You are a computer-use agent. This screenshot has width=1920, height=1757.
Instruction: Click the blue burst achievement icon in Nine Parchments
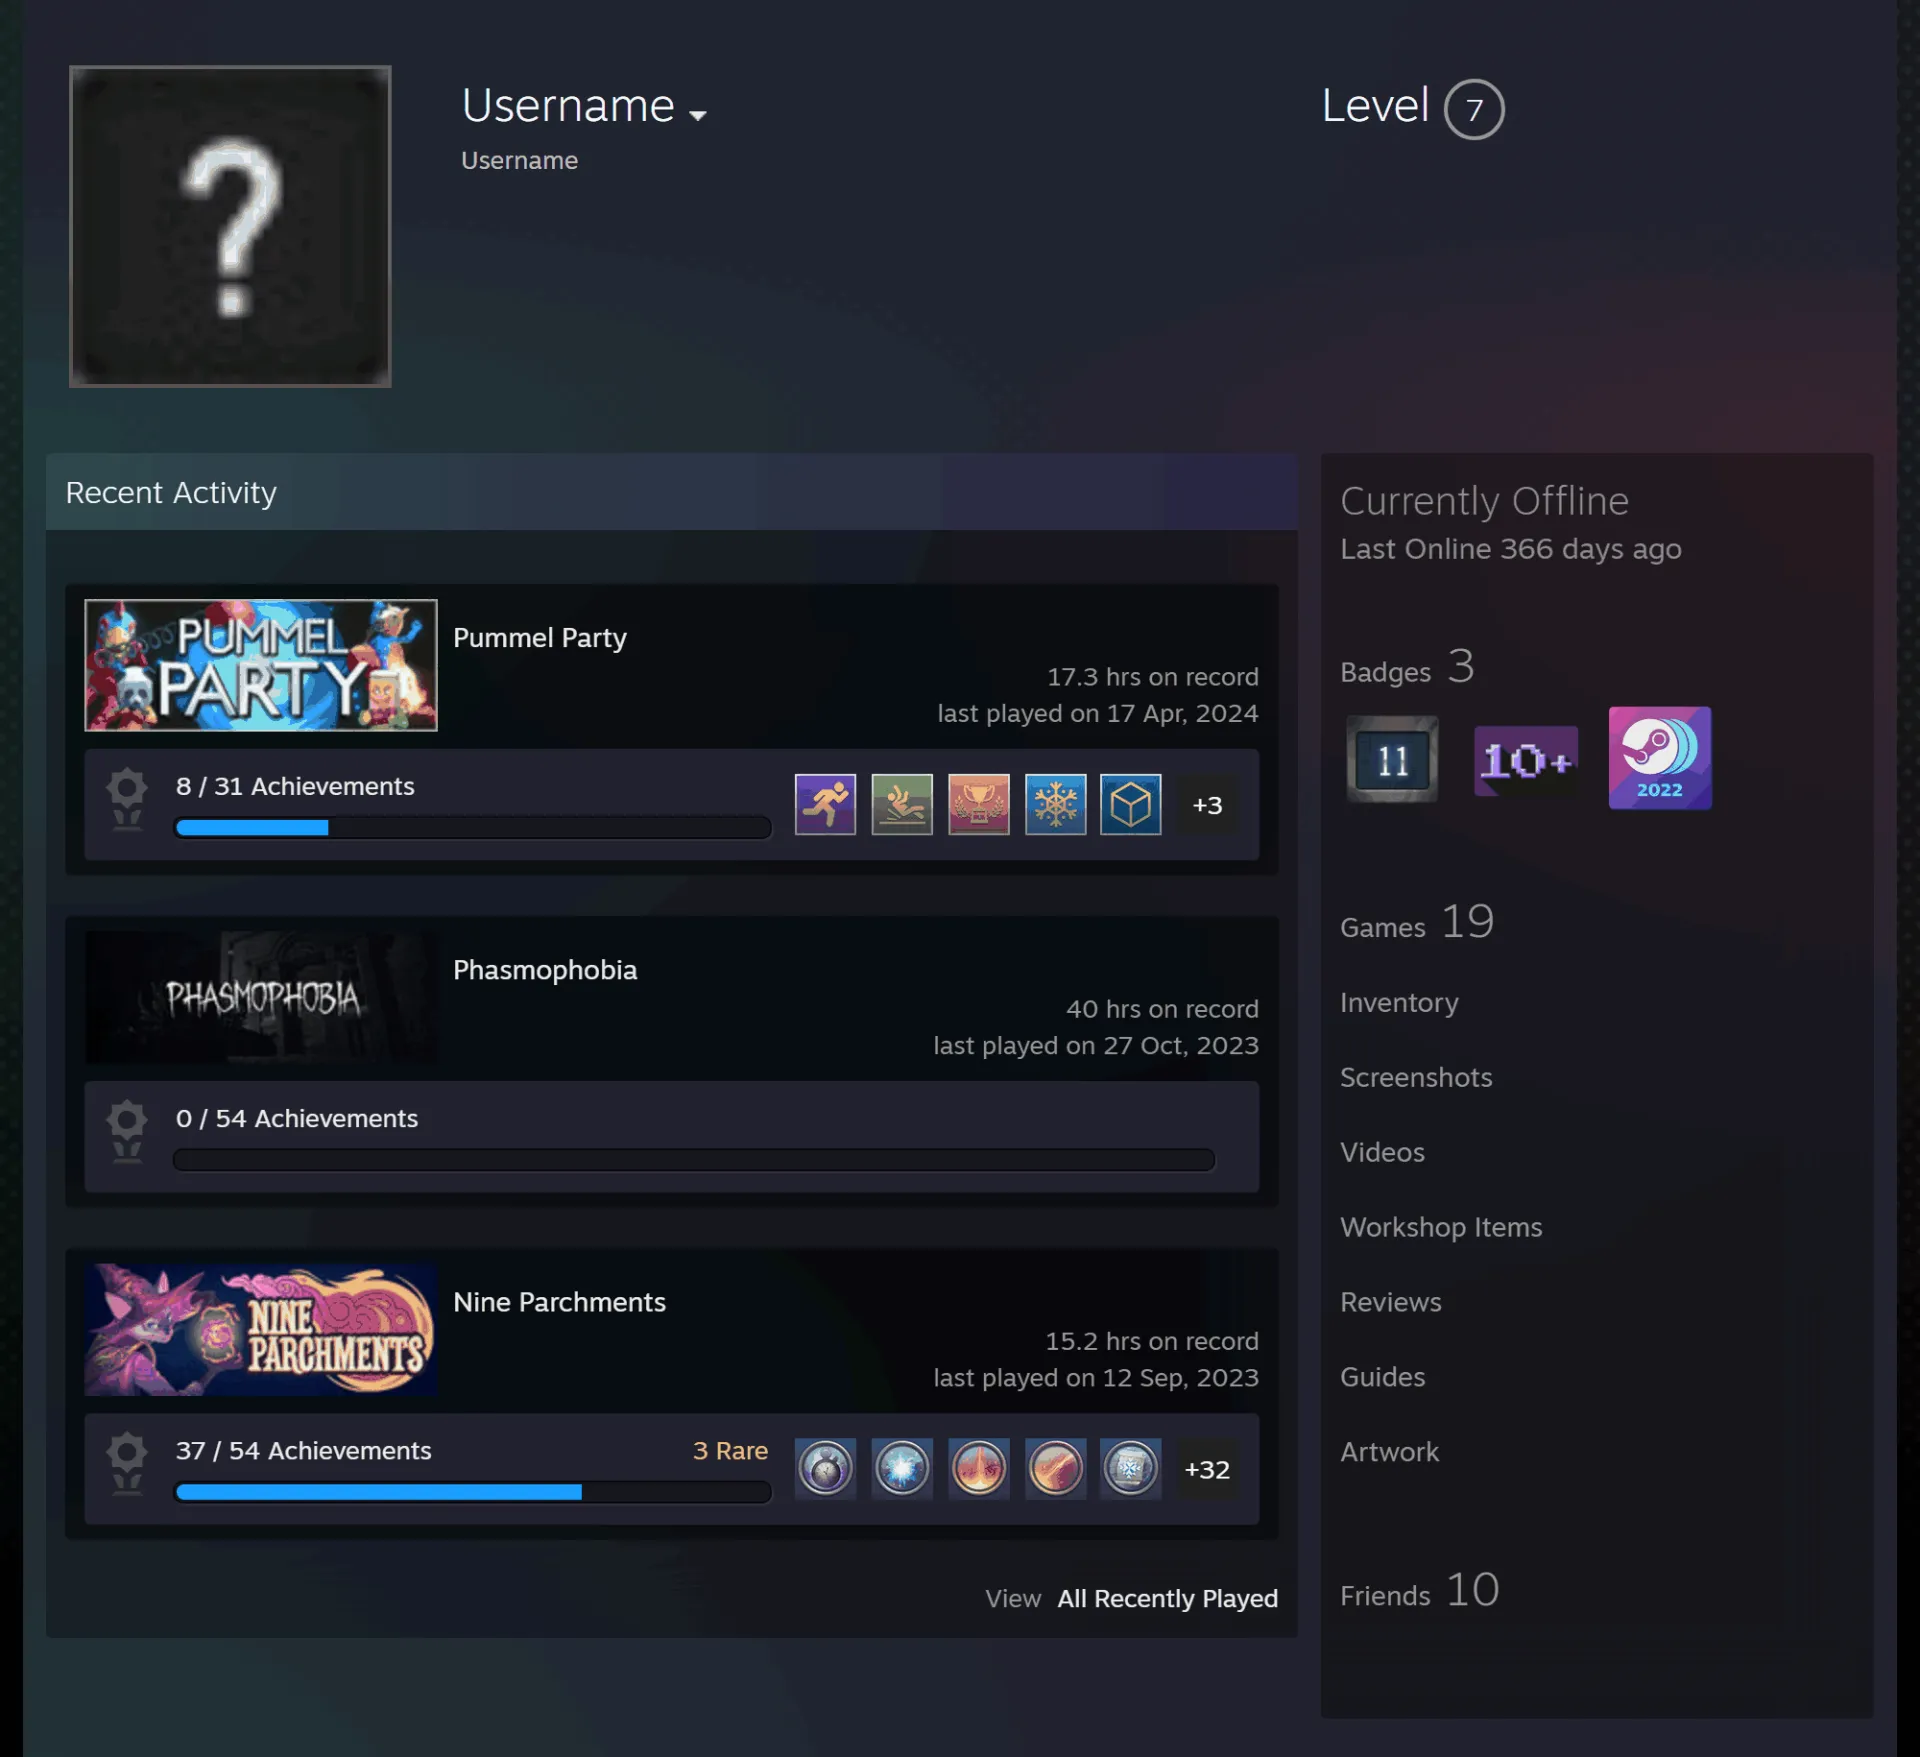click(x=902, y=1468)
